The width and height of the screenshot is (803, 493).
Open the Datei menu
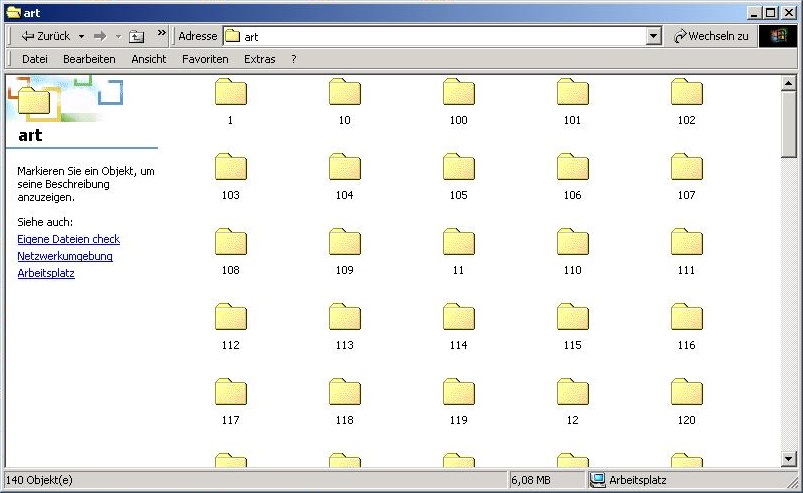point(35,59)
